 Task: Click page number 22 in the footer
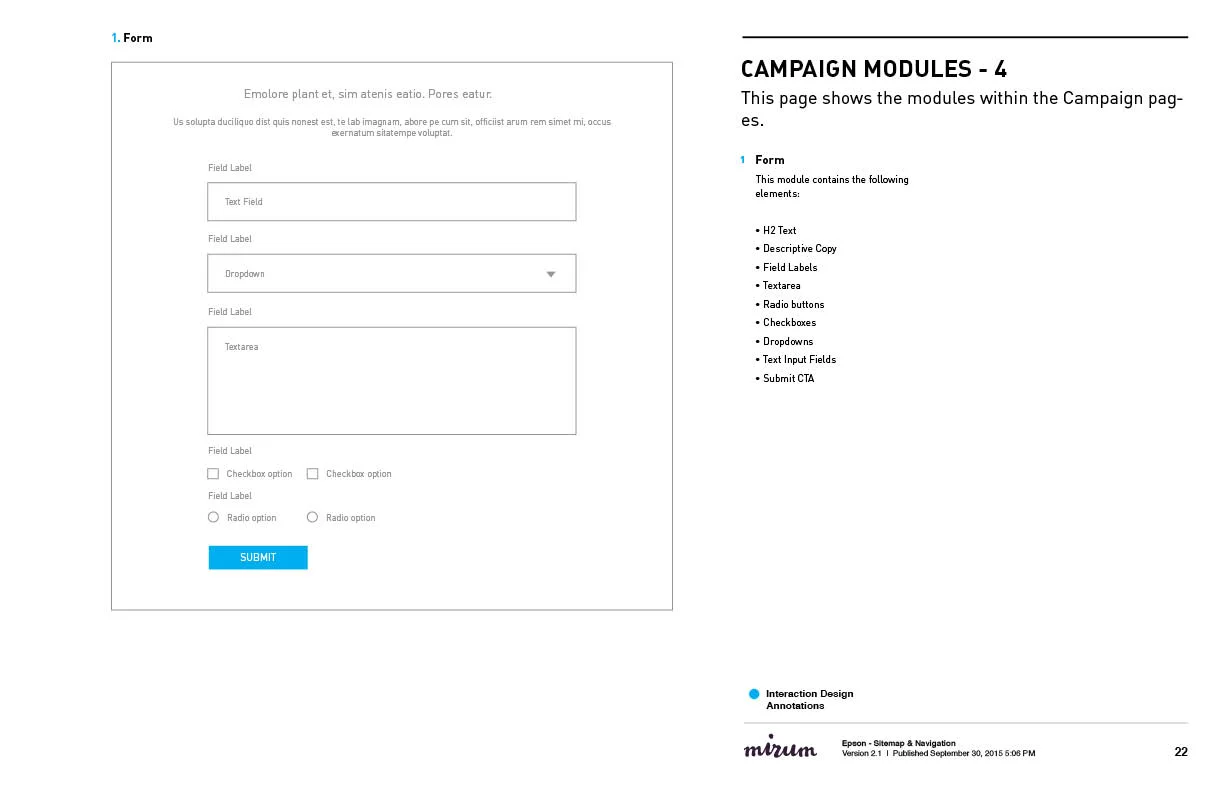point(1181,752)
